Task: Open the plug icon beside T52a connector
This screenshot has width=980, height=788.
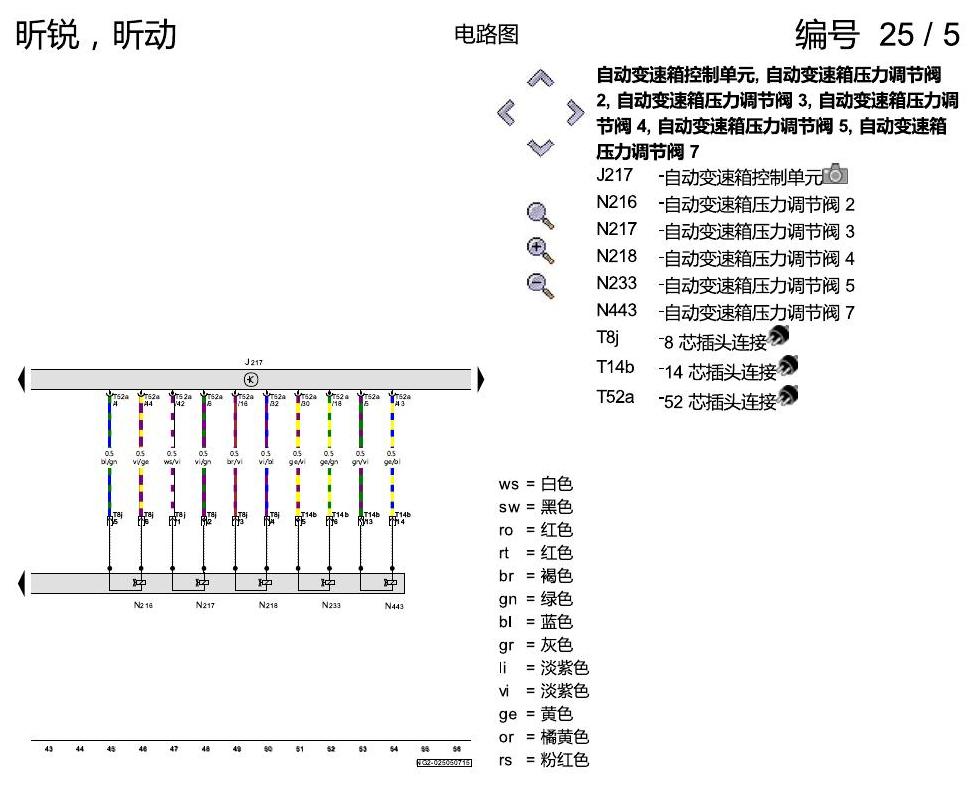Action: point(788,396)
